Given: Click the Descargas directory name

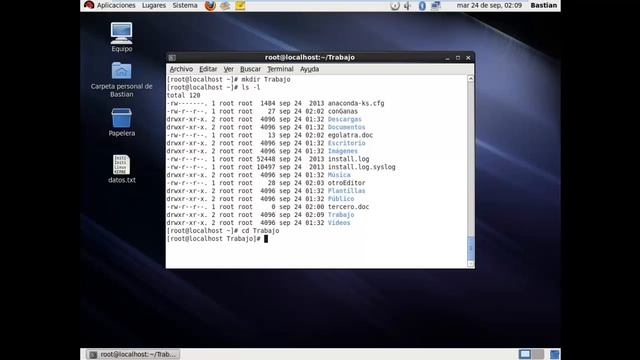Looking at the screenshot, I should [x=344, y=119].
